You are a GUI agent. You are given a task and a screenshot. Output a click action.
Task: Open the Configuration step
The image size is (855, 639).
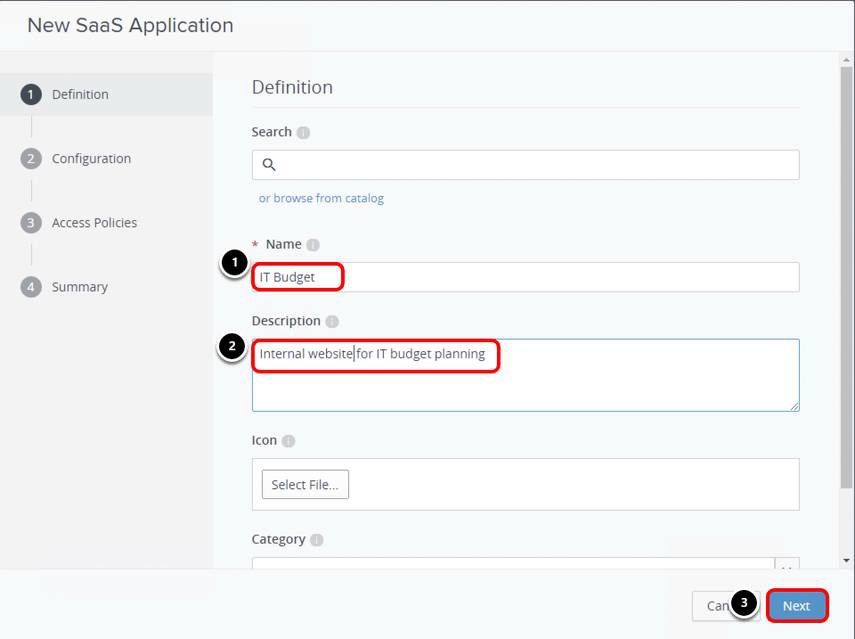(x=91, y=159)
